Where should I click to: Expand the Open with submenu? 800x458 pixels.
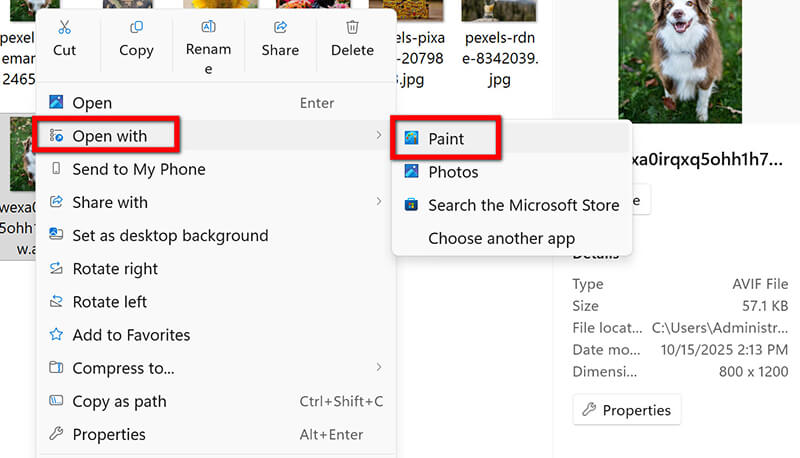point(110,136)
